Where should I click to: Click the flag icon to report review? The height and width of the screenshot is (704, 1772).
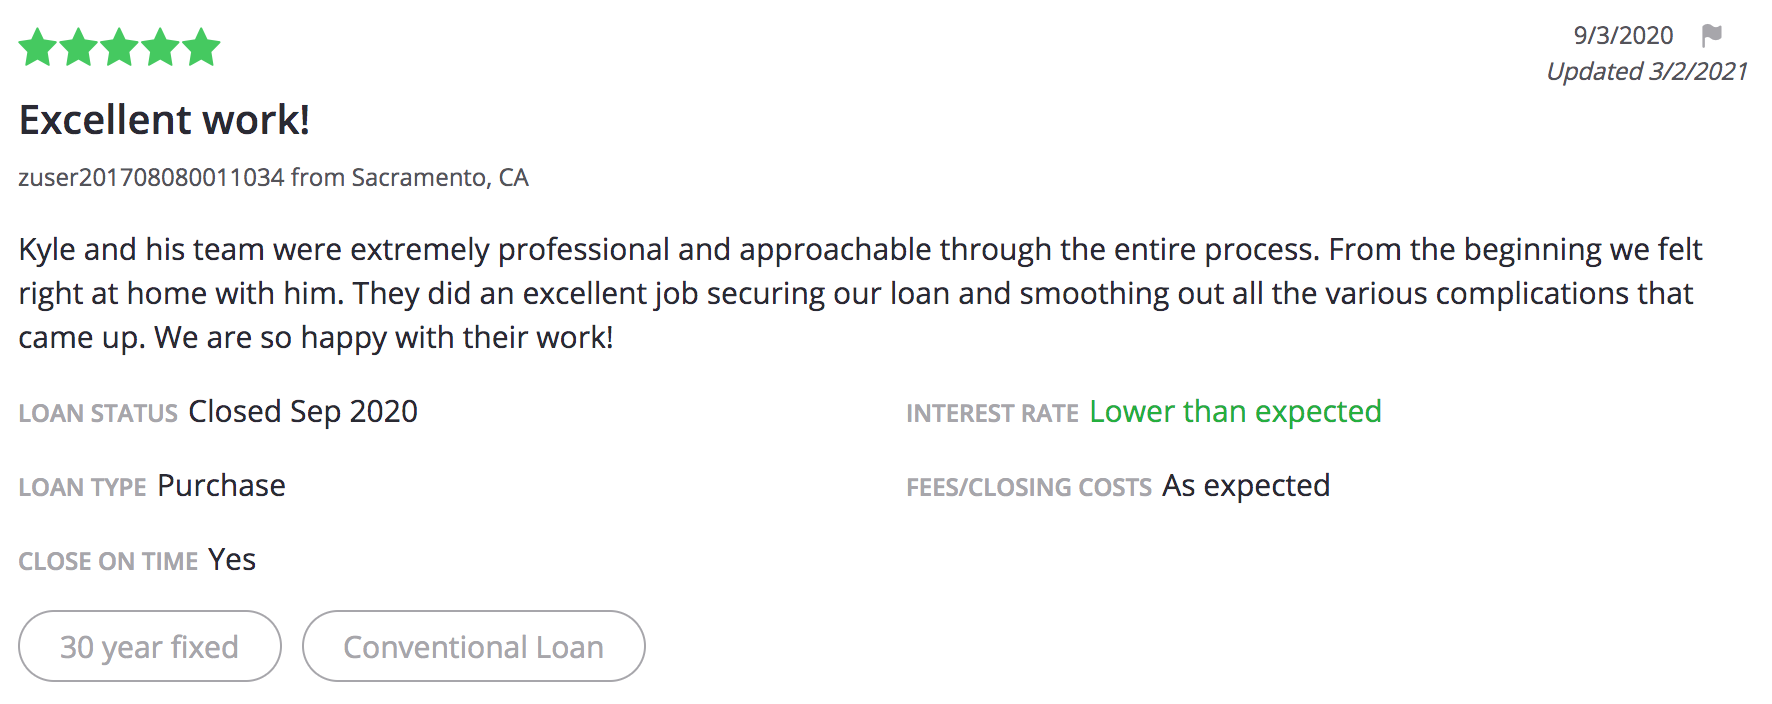[x=1712, y=36]
